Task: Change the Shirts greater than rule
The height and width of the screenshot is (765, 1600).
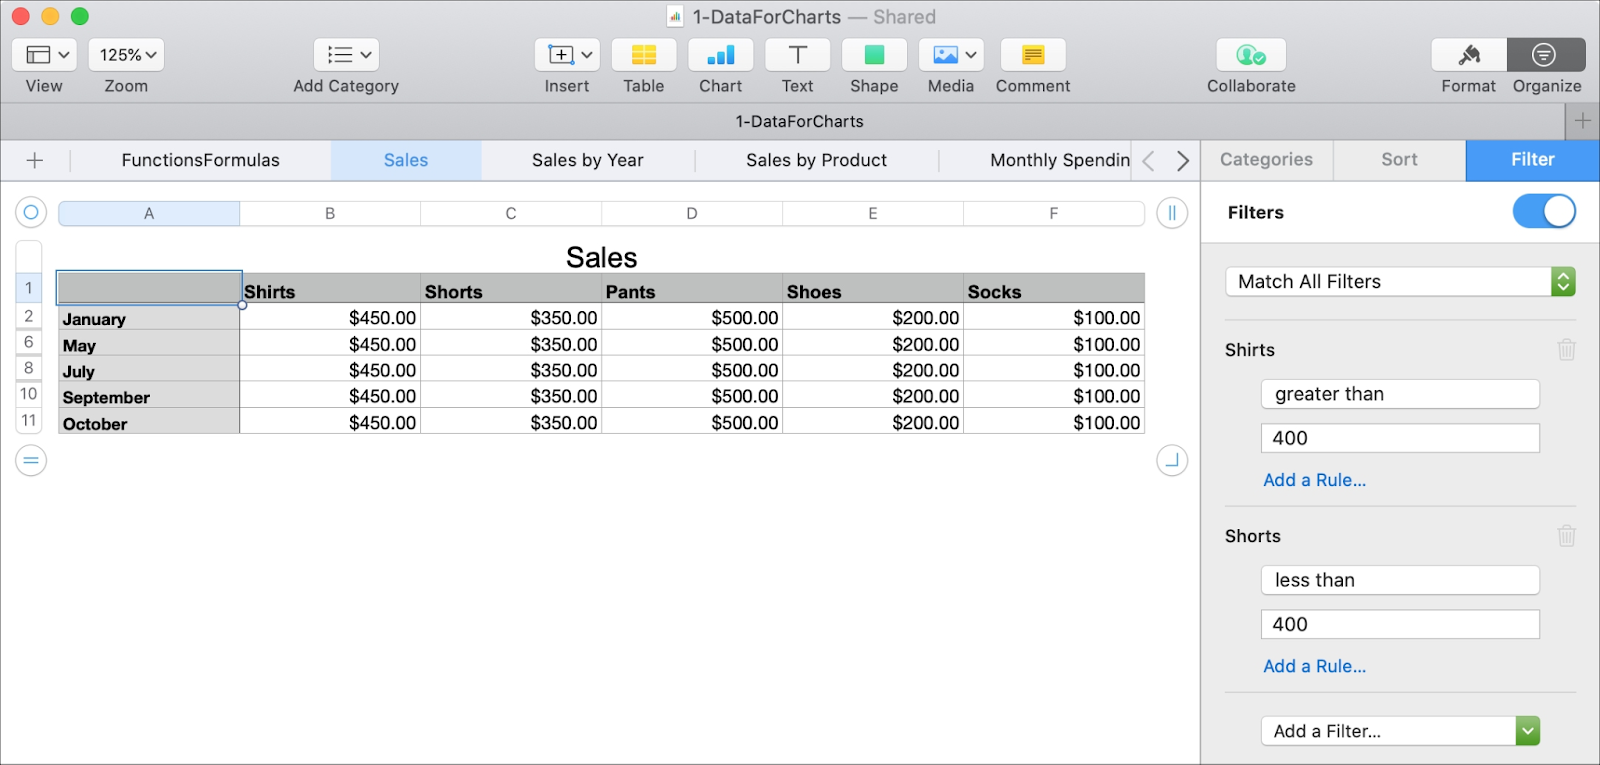Action: click(1400, 394)
